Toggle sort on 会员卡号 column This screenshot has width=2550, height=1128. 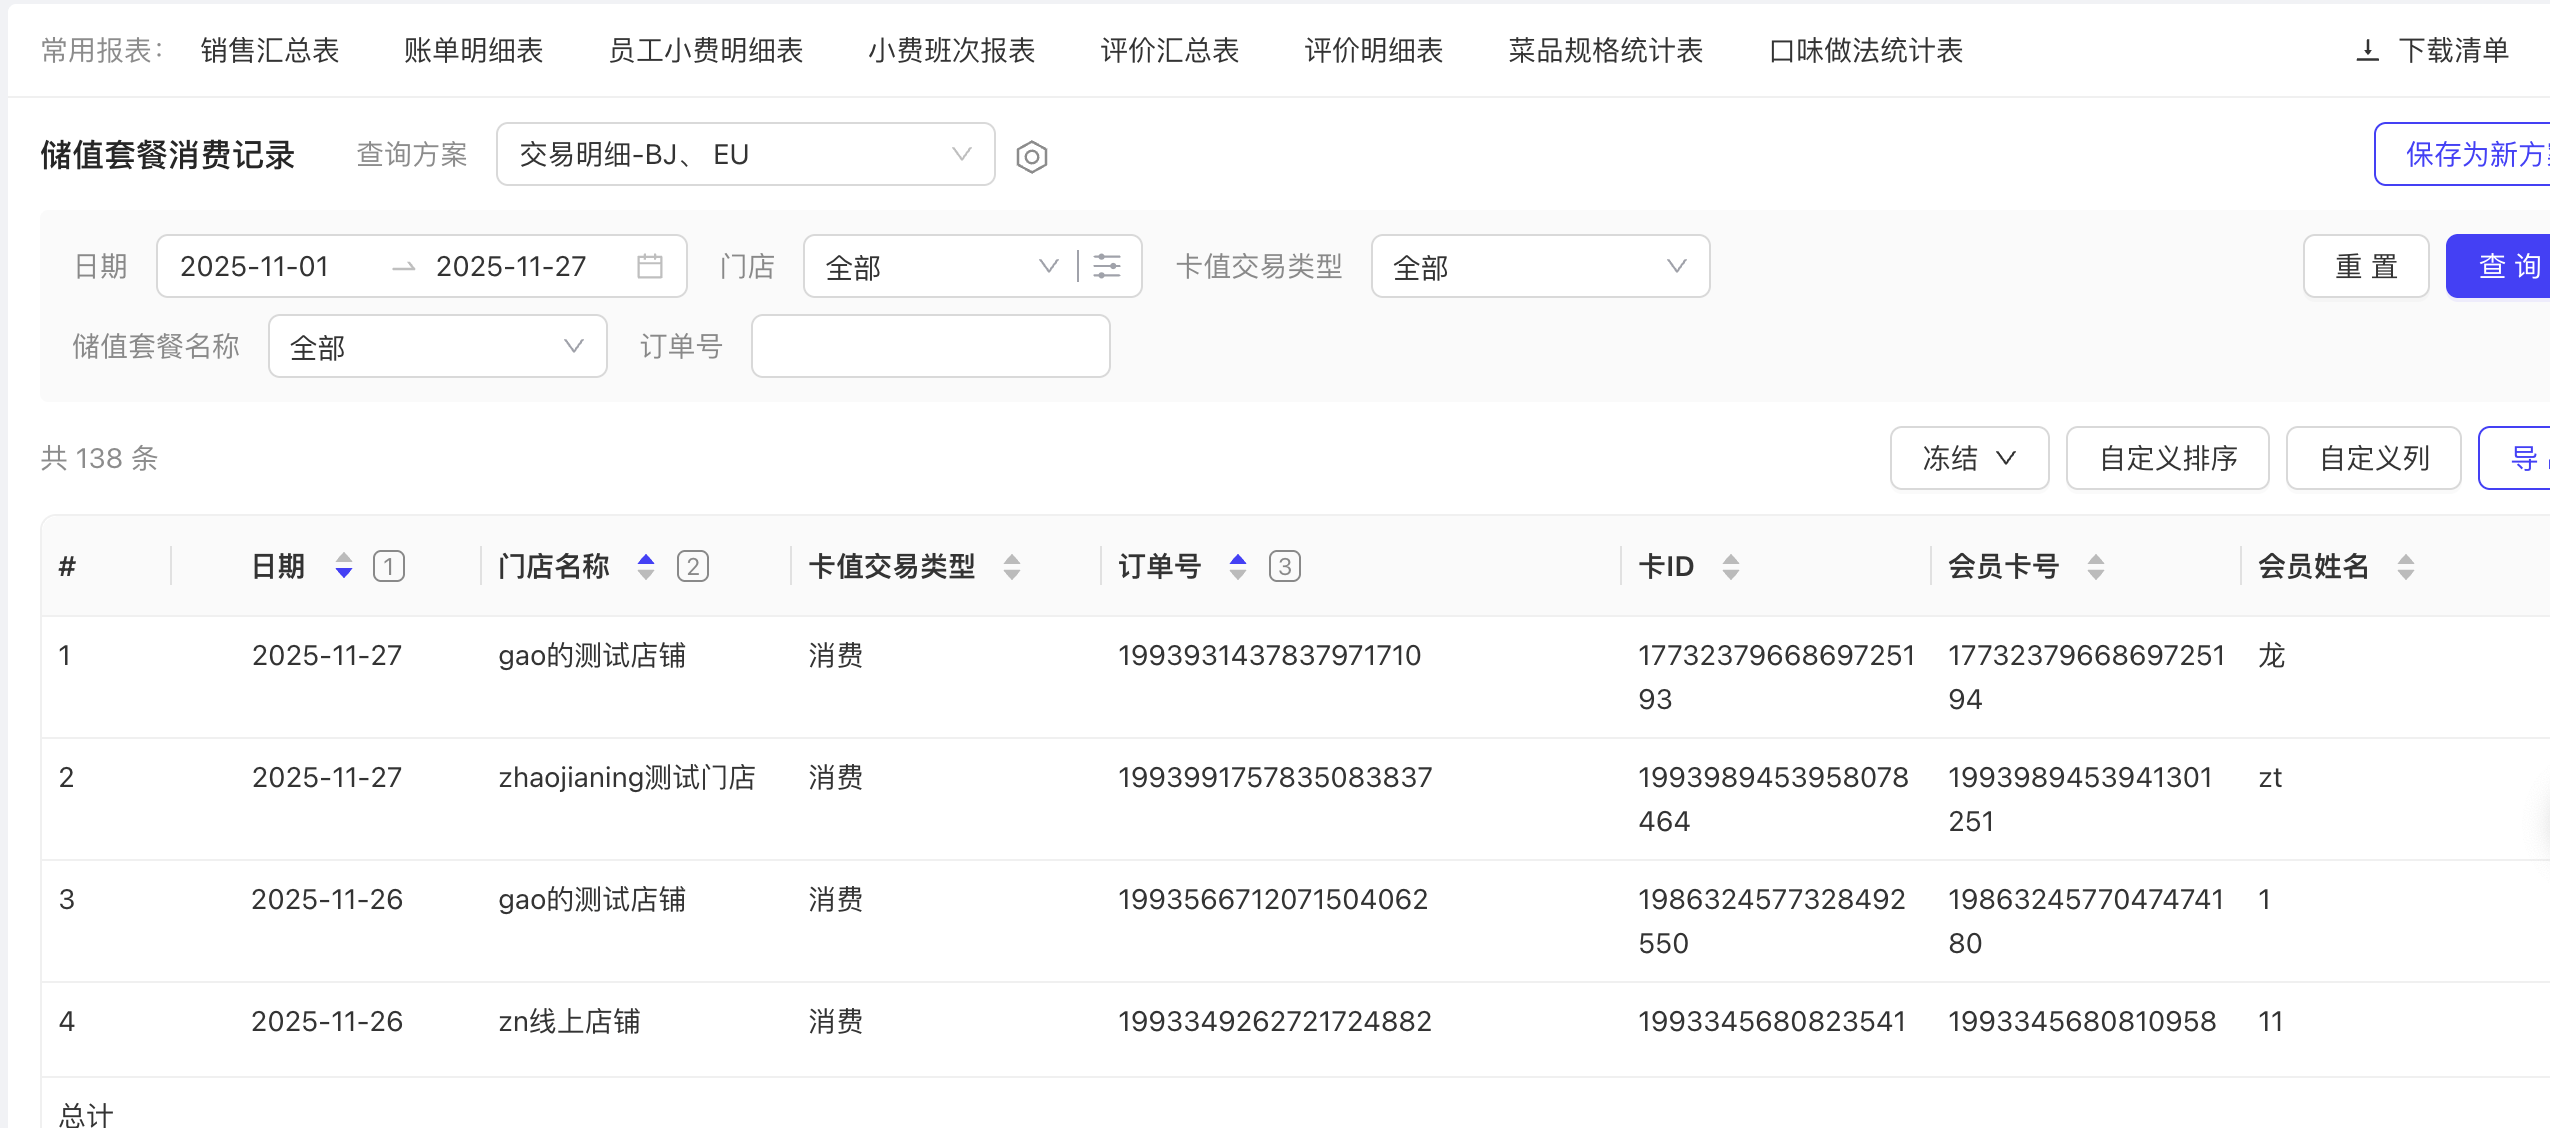pyautogui.click(x=2096, y=566)
